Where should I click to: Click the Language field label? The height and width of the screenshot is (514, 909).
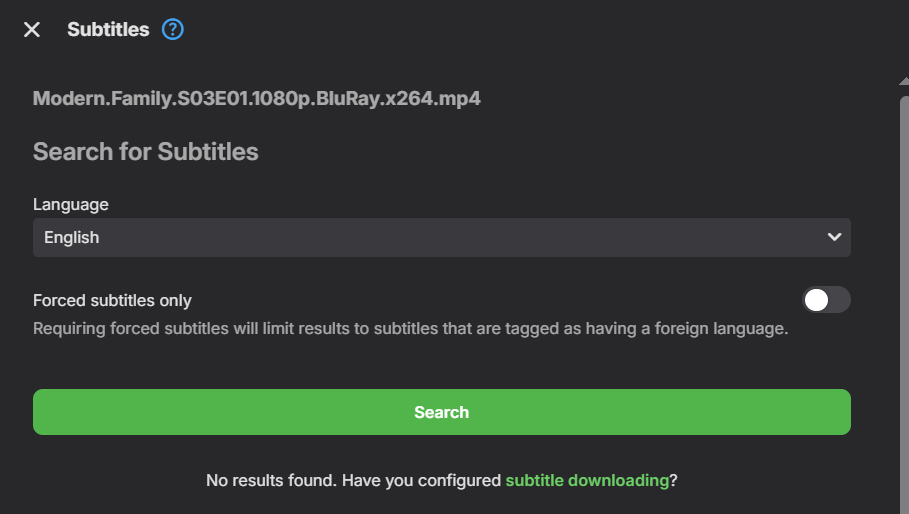point(71,204)
